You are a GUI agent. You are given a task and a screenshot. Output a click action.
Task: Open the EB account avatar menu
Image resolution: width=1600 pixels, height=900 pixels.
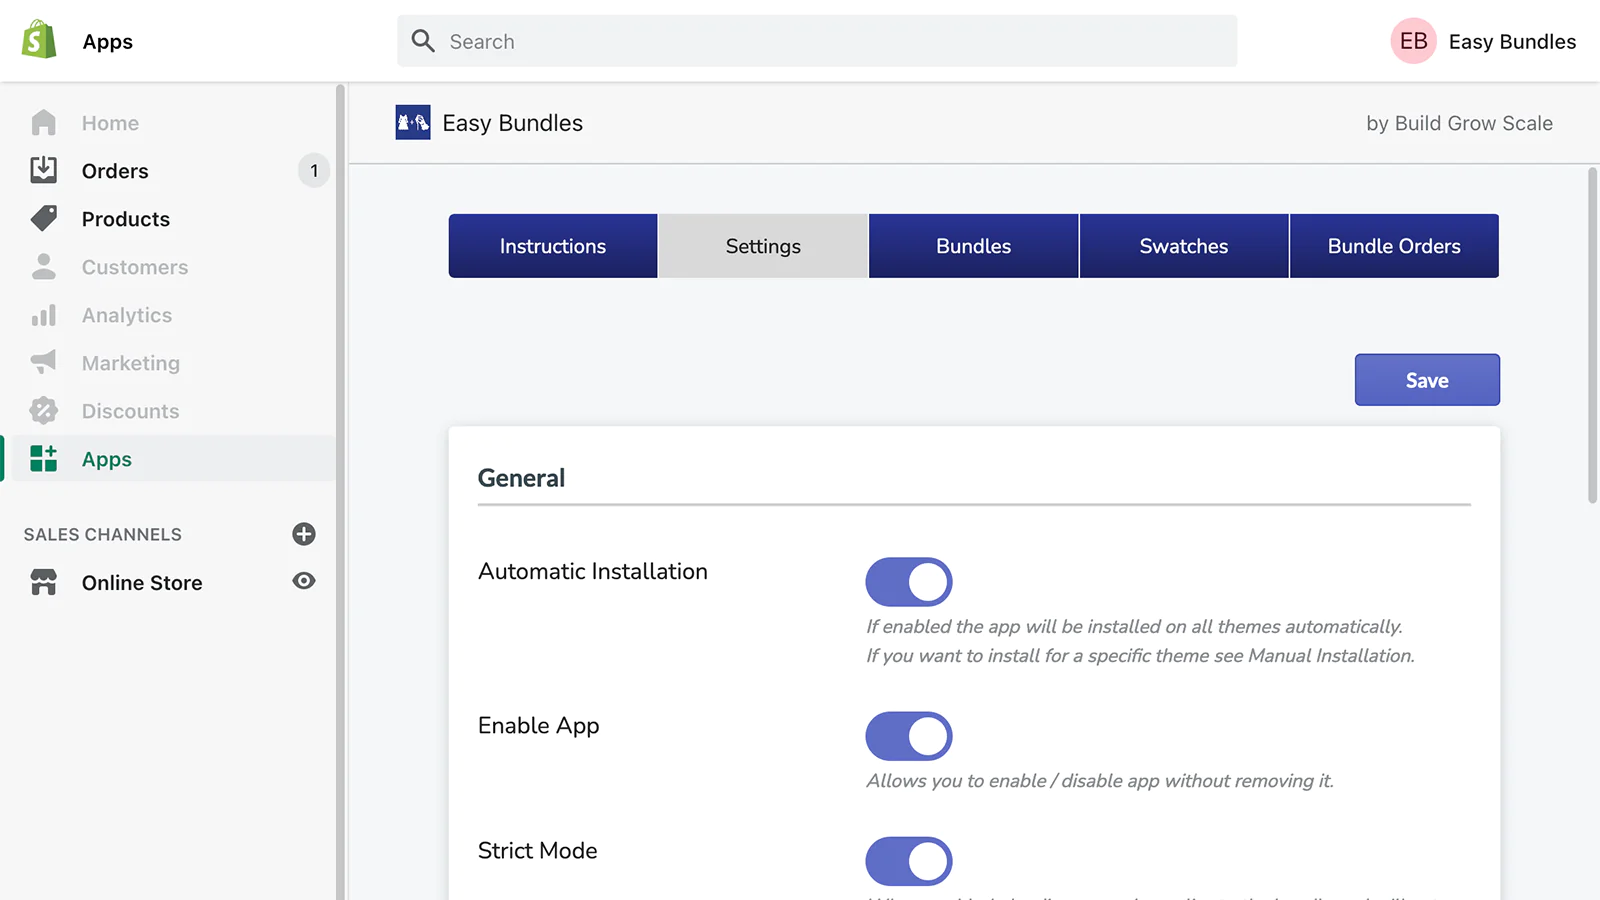[x=1413, y=41]
